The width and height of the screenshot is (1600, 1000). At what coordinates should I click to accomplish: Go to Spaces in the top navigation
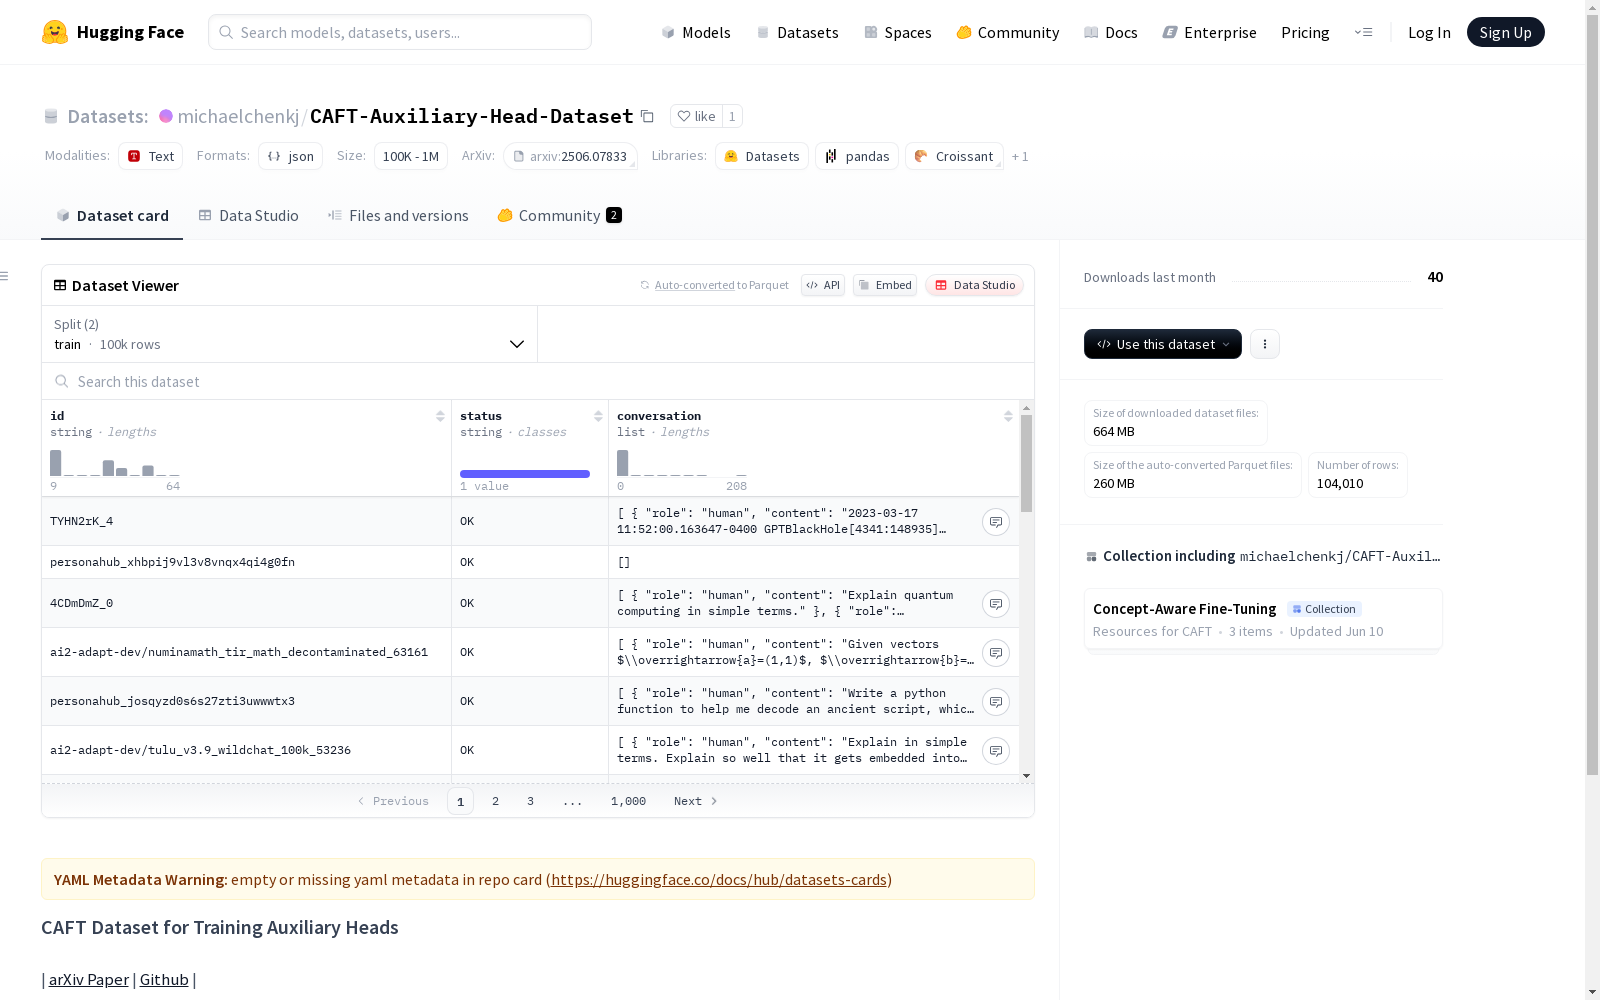pos(898,32)
